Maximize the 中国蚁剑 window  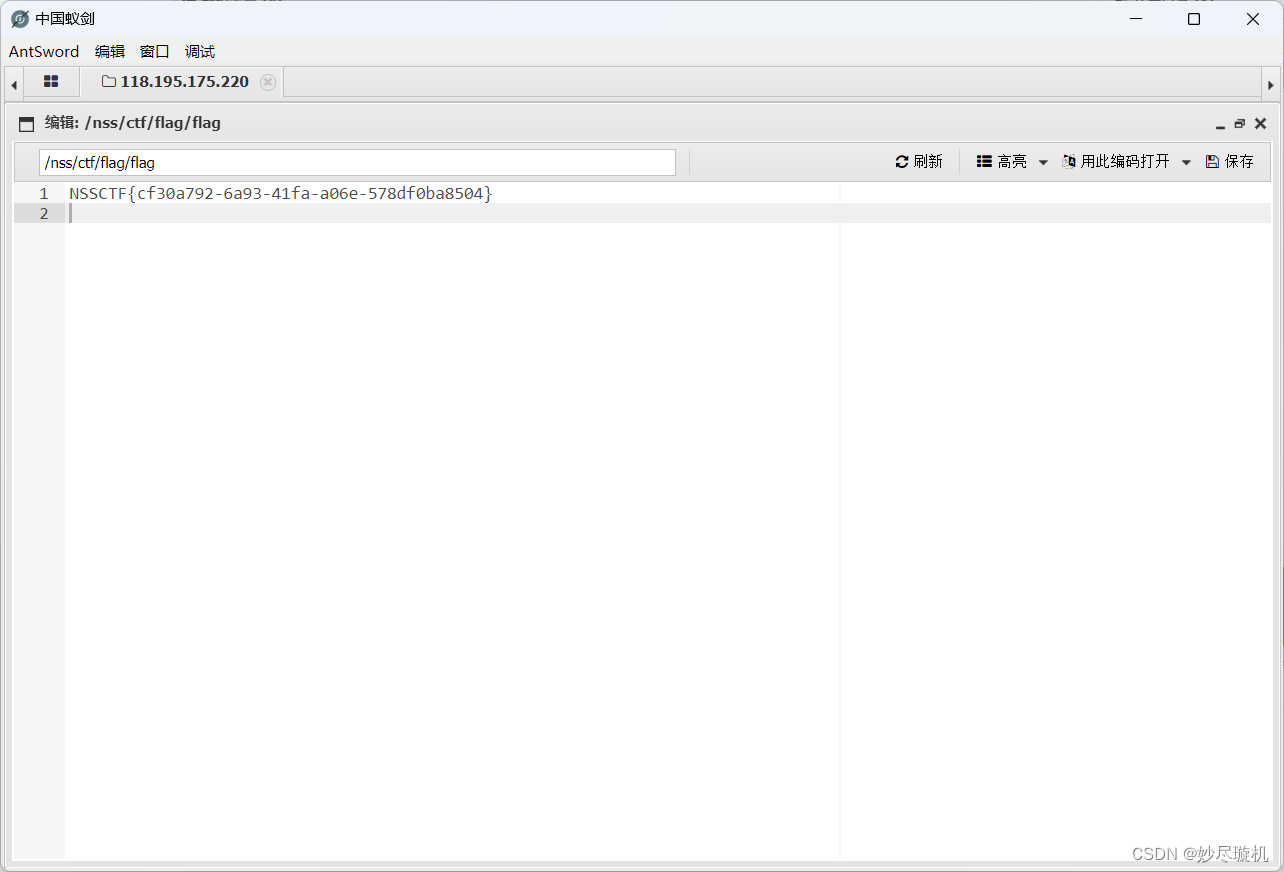[x=1194, y=19]
